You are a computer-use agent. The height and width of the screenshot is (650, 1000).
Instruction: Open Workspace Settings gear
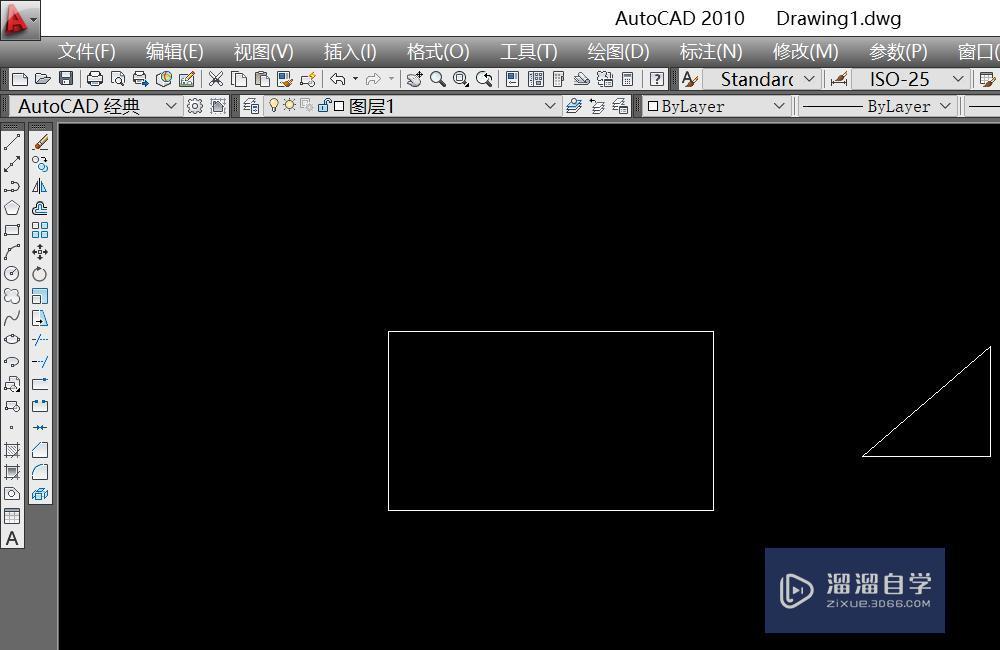click(x=195, y=106)
